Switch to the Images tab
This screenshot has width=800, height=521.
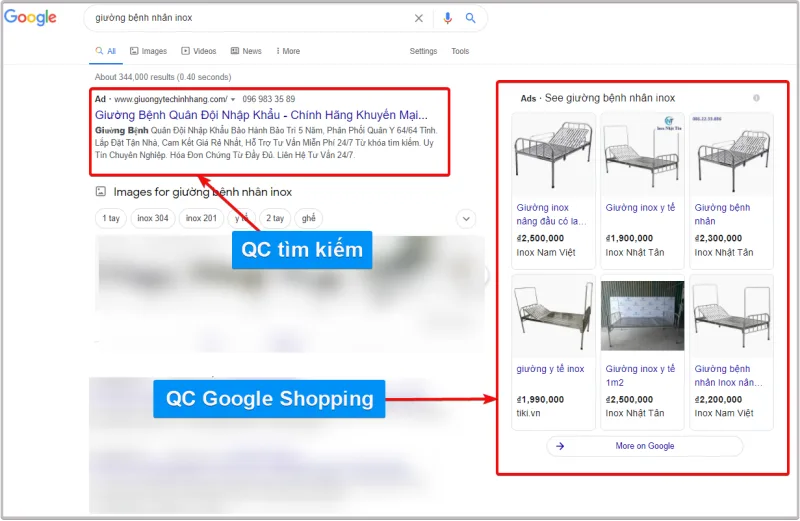tap(148, 51)
